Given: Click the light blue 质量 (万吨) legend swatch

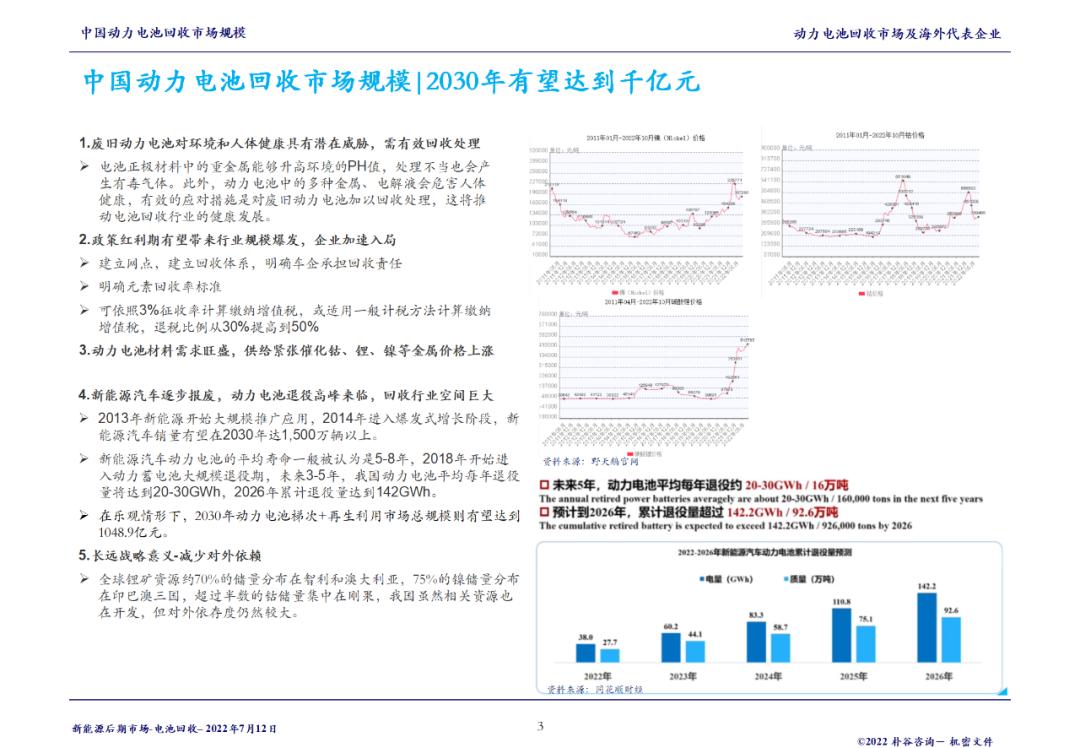Looking at the screenshot, I should click(786, 579).
